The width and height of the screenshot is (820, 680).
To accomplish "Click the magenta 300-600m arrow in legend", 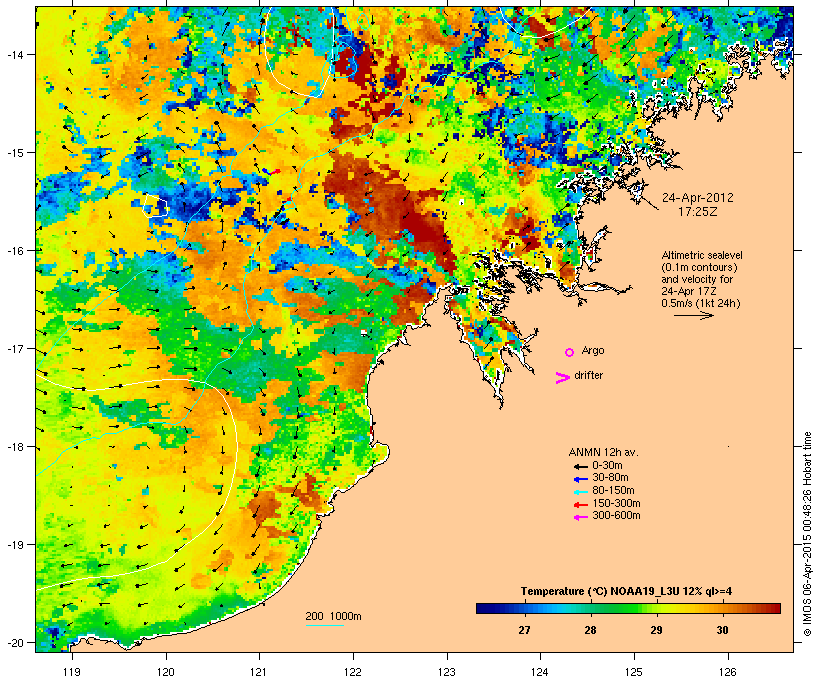I will coord(581,517).
